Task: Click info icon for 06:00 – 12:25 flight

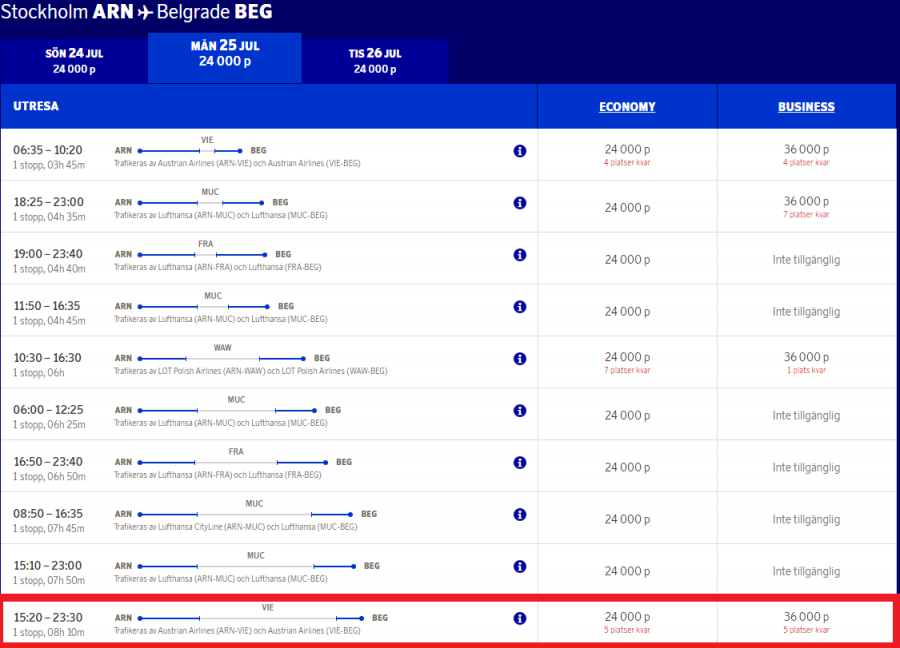Action: click(520, 411)
